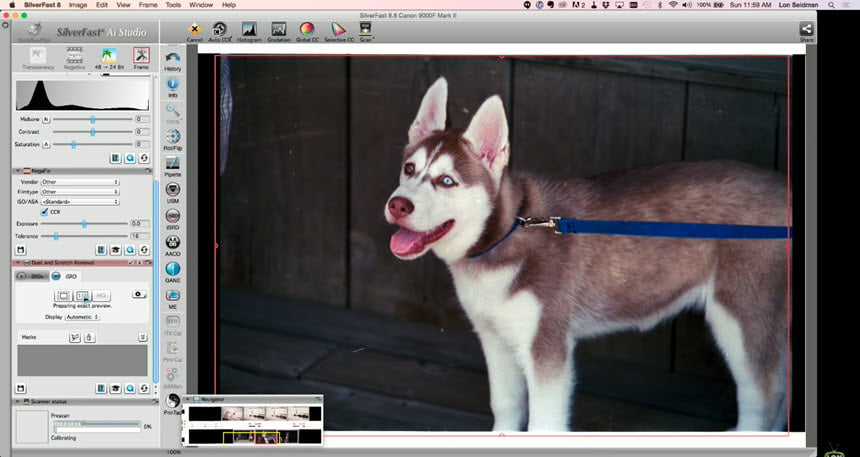Screen dimensions: 860x457
Task: Open the USM sharpening tool
Action: pyautogui.click(x=173, y=193)
